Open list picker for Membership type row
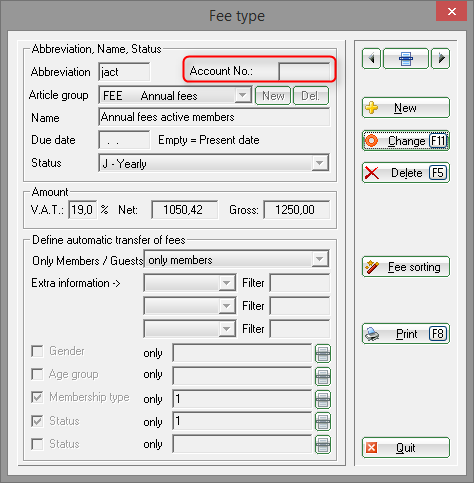Image resolution: width=474 pixels, height=483 pixels. click(x=323, y=399)
